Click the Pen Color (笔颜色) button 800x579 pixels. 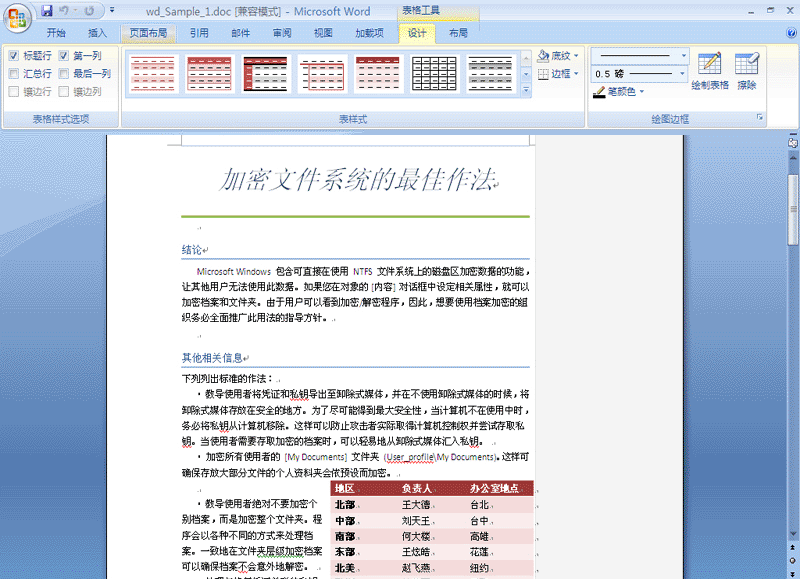[620, 92]
